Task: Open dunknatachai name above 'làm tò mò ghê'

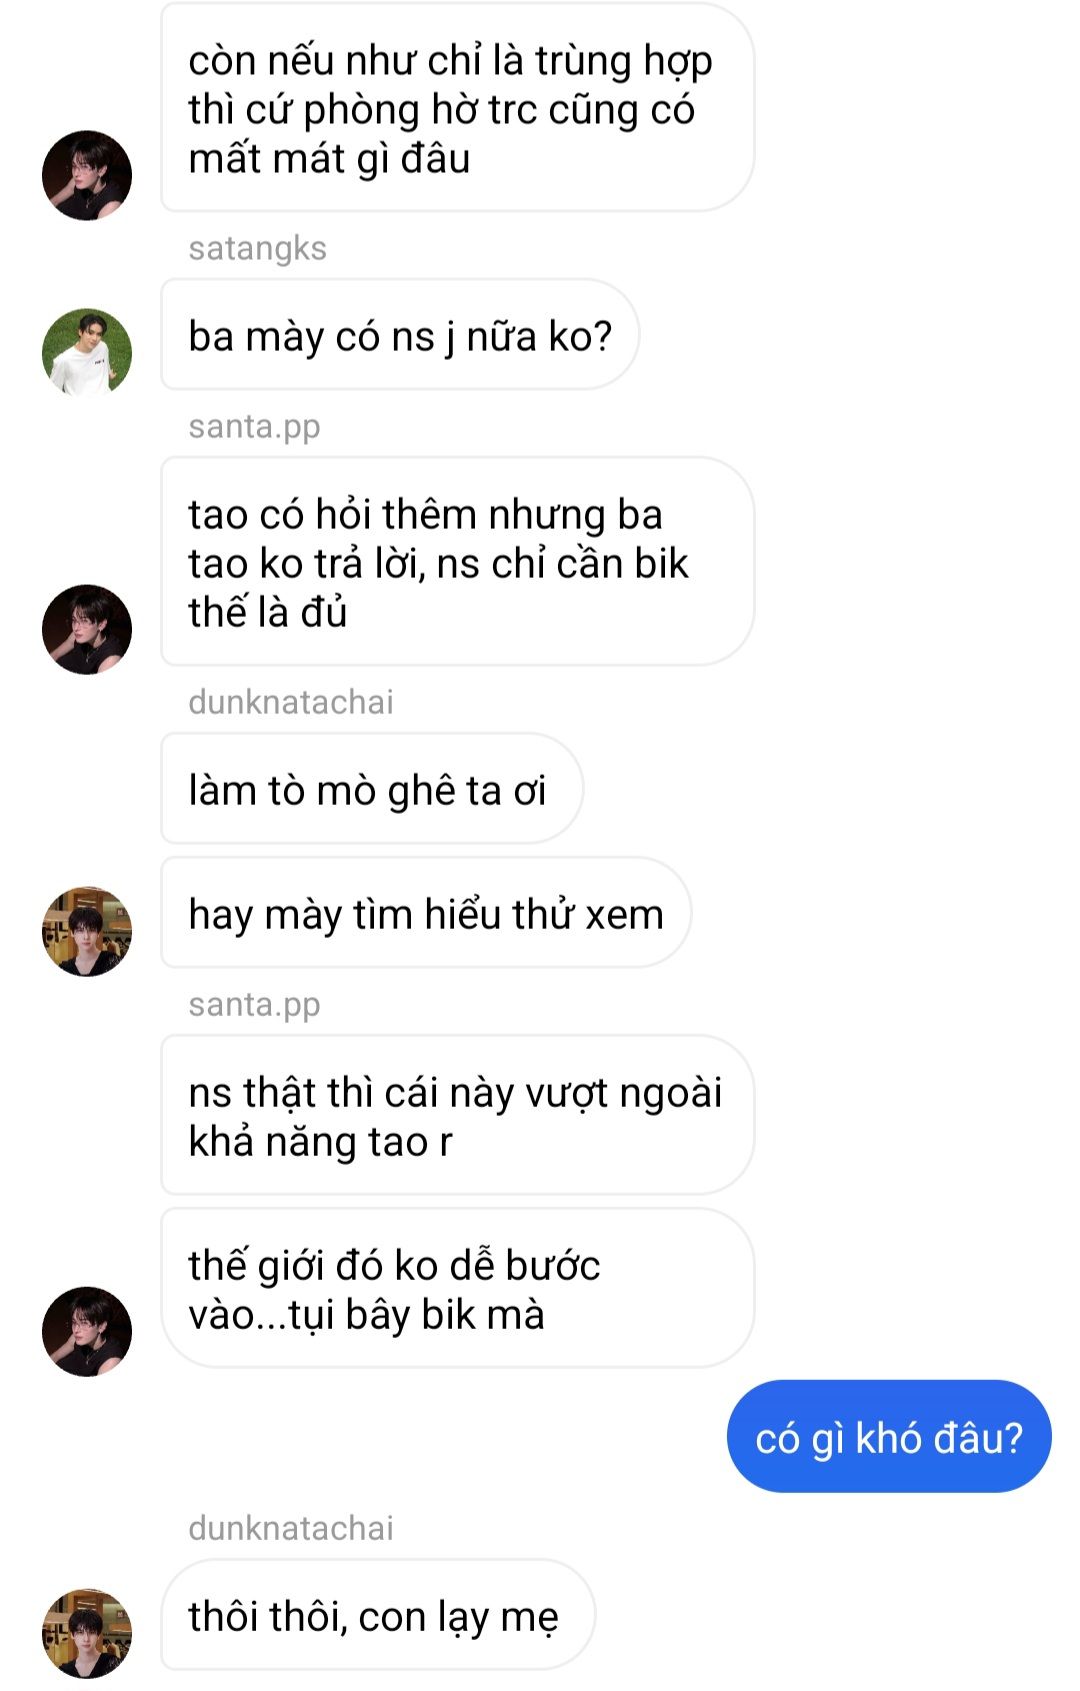Action: click(x=291, y=702)
